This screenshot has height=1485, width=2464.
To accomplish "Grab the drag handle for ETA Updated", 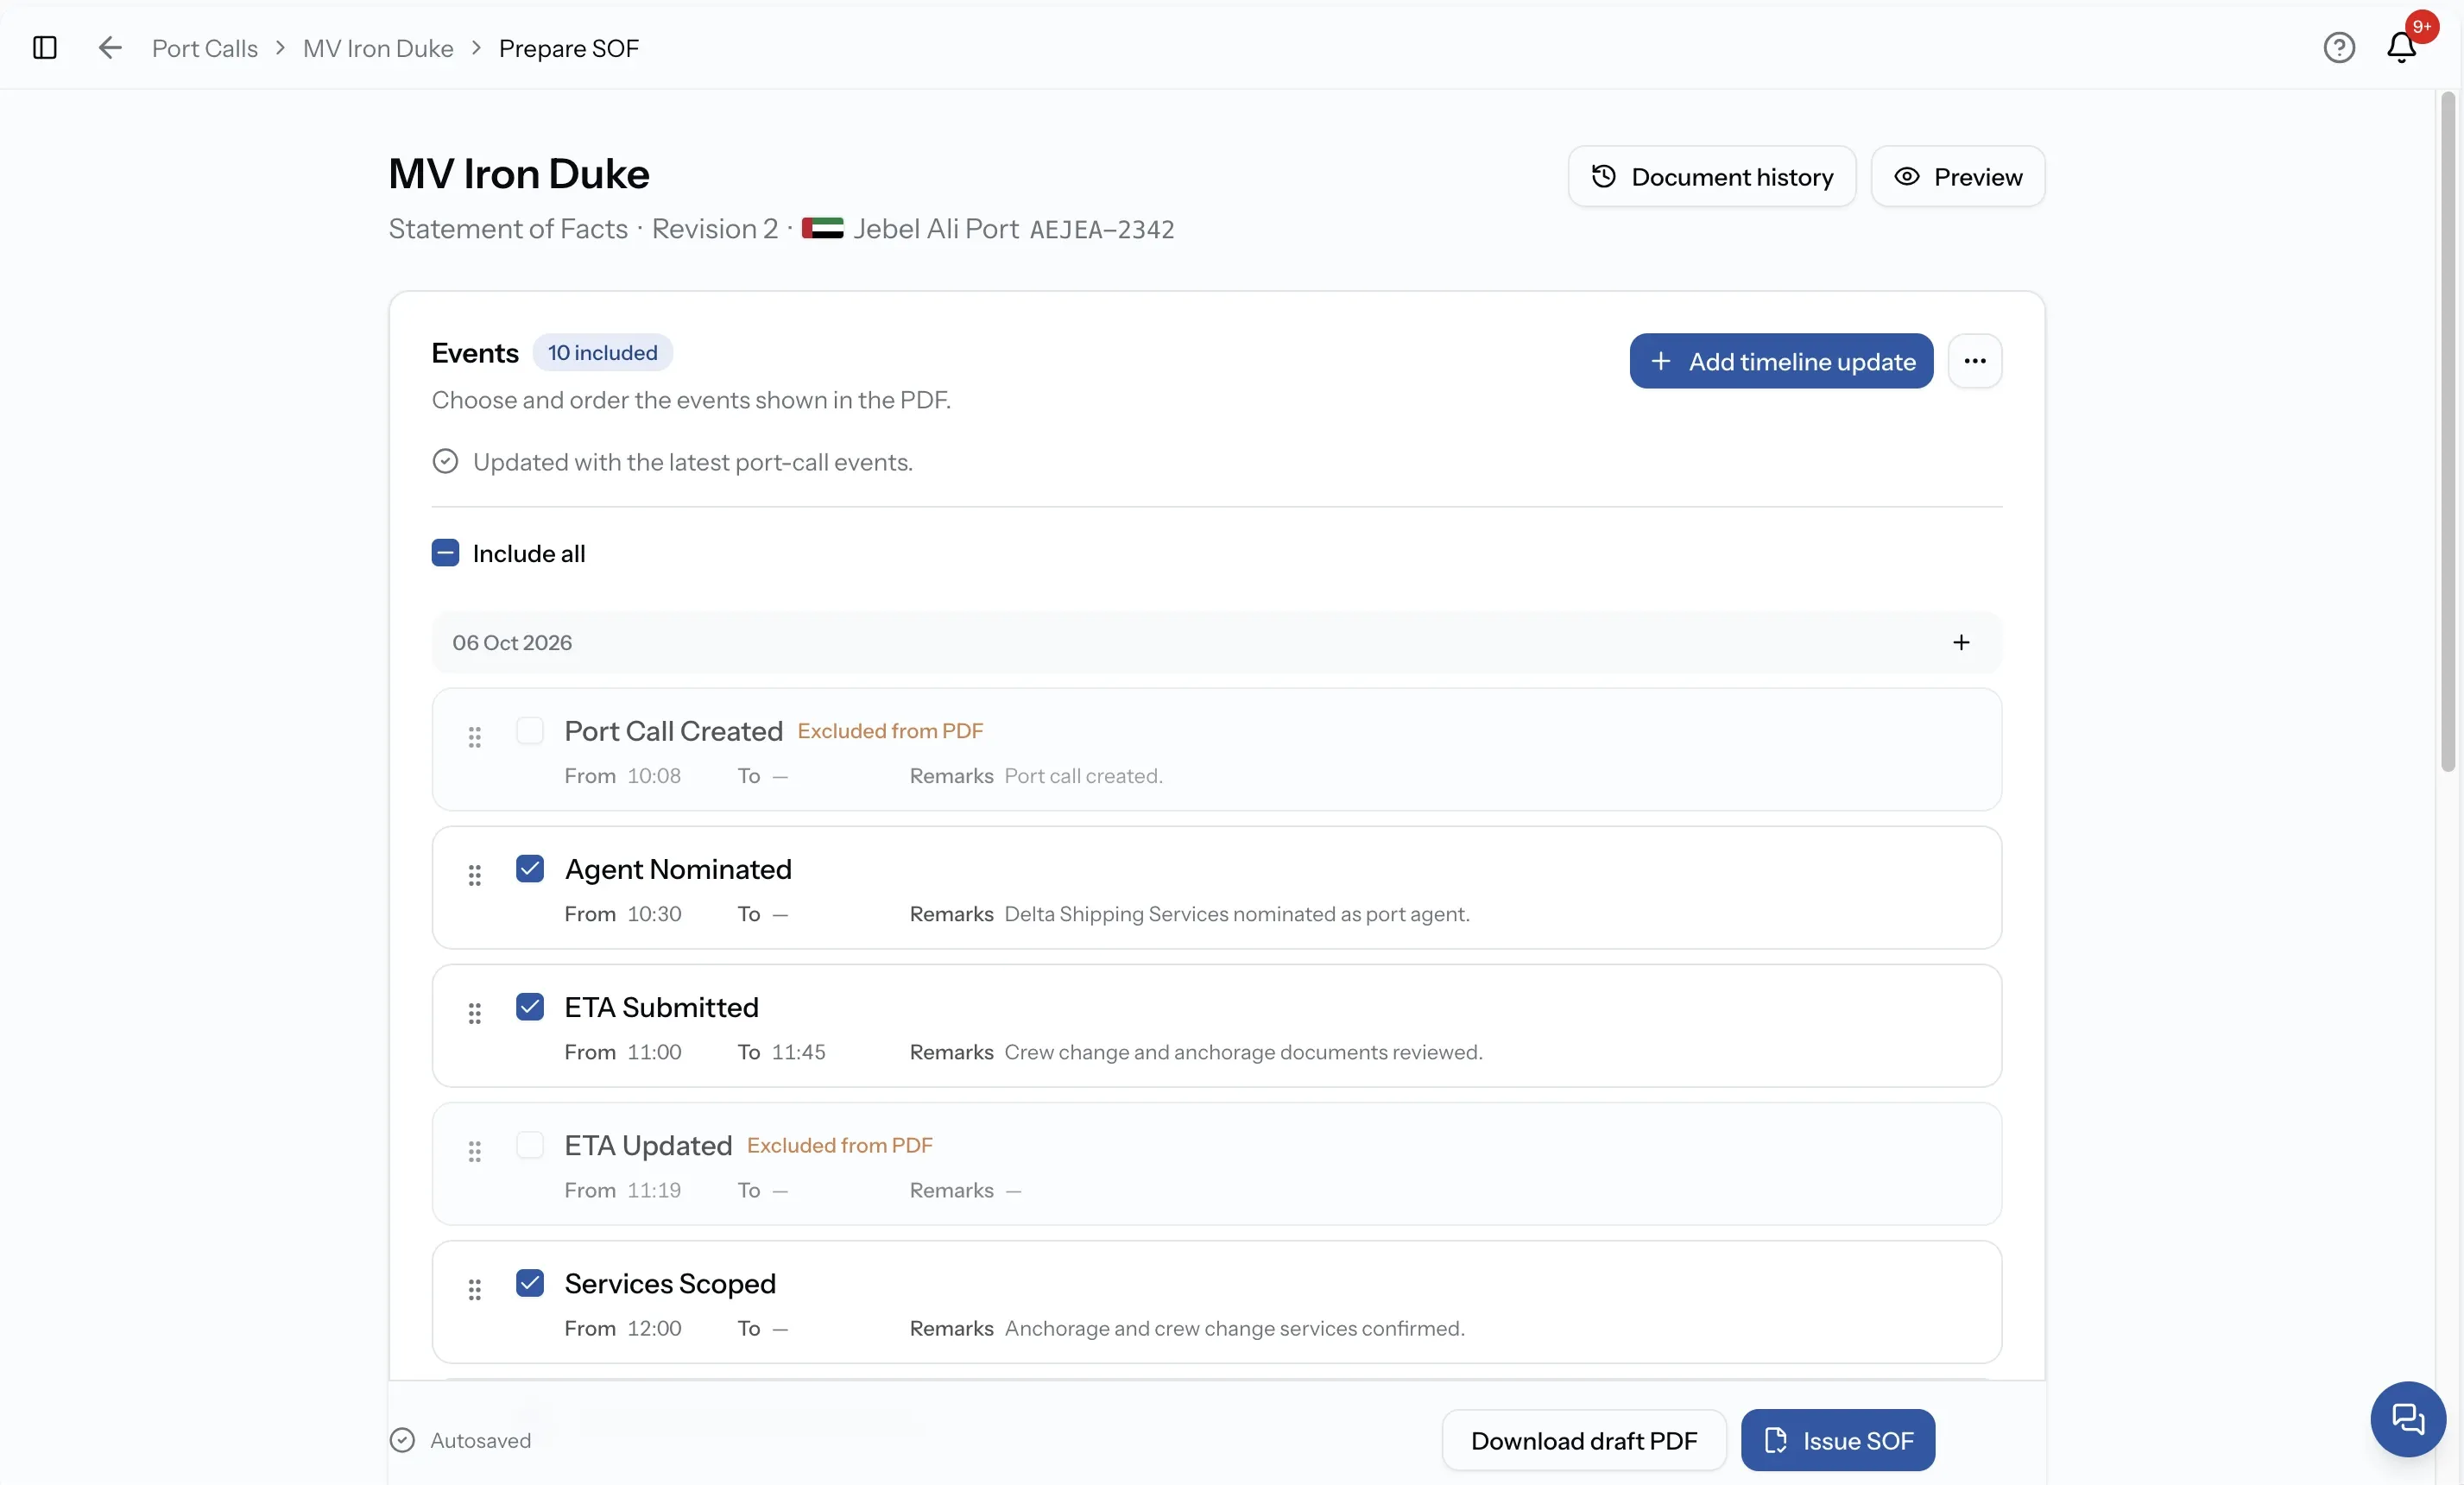I will (x=475, y=1152).
